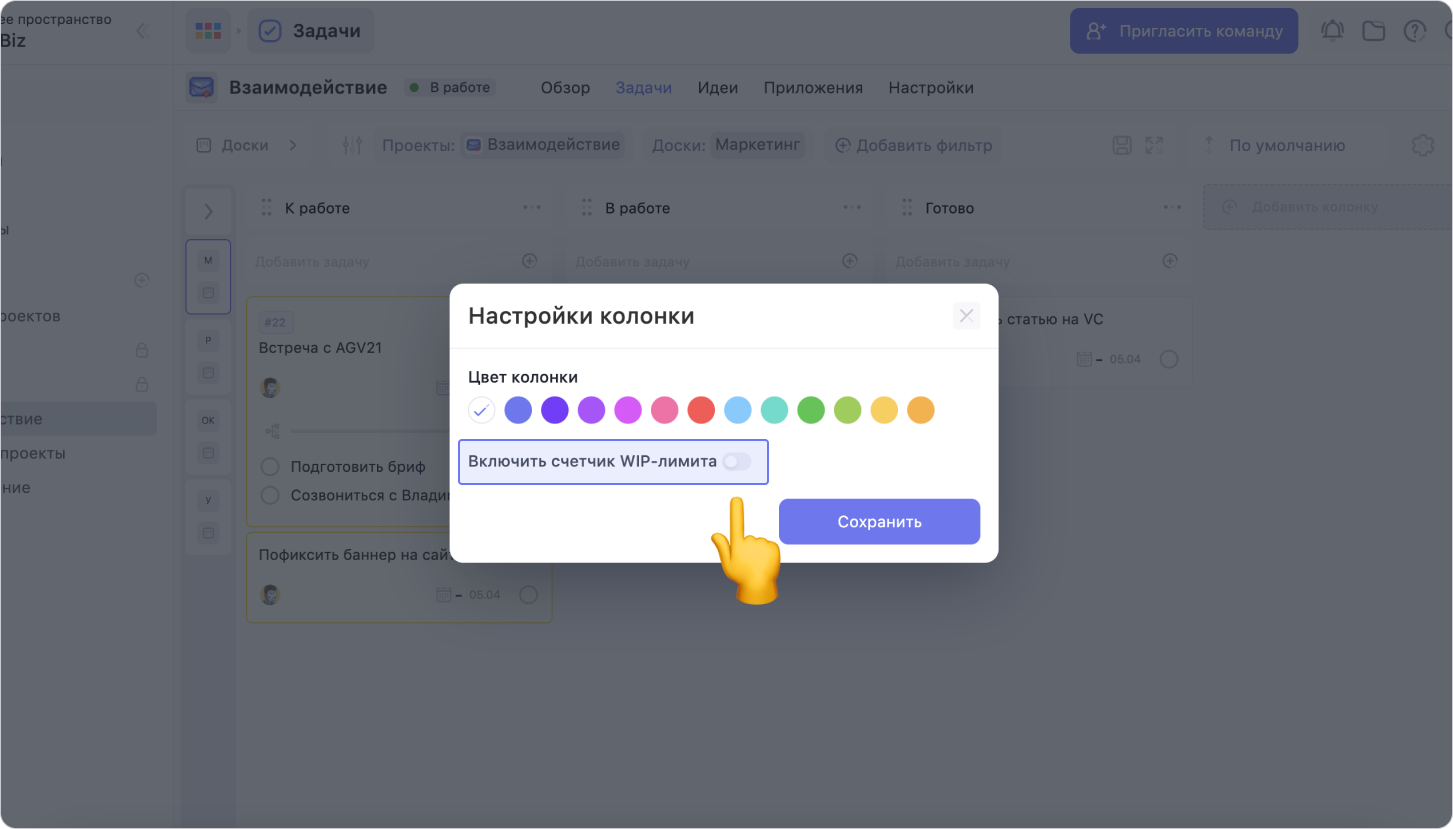Click completion circle on статью на VC card
Viewport: 1453px width, 829px height.
(x=1169, y=359)
